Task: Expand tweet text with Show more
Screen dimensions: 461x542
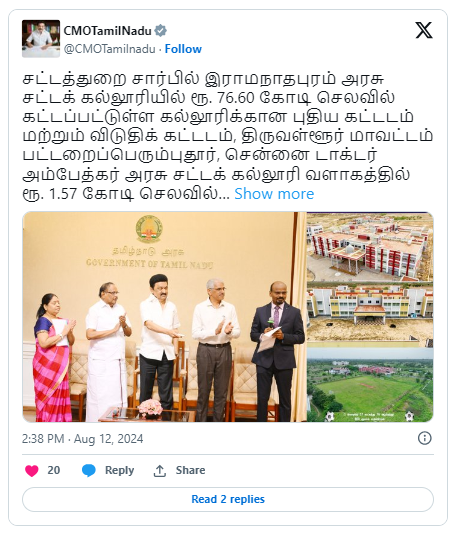Action: coord(274,194)
